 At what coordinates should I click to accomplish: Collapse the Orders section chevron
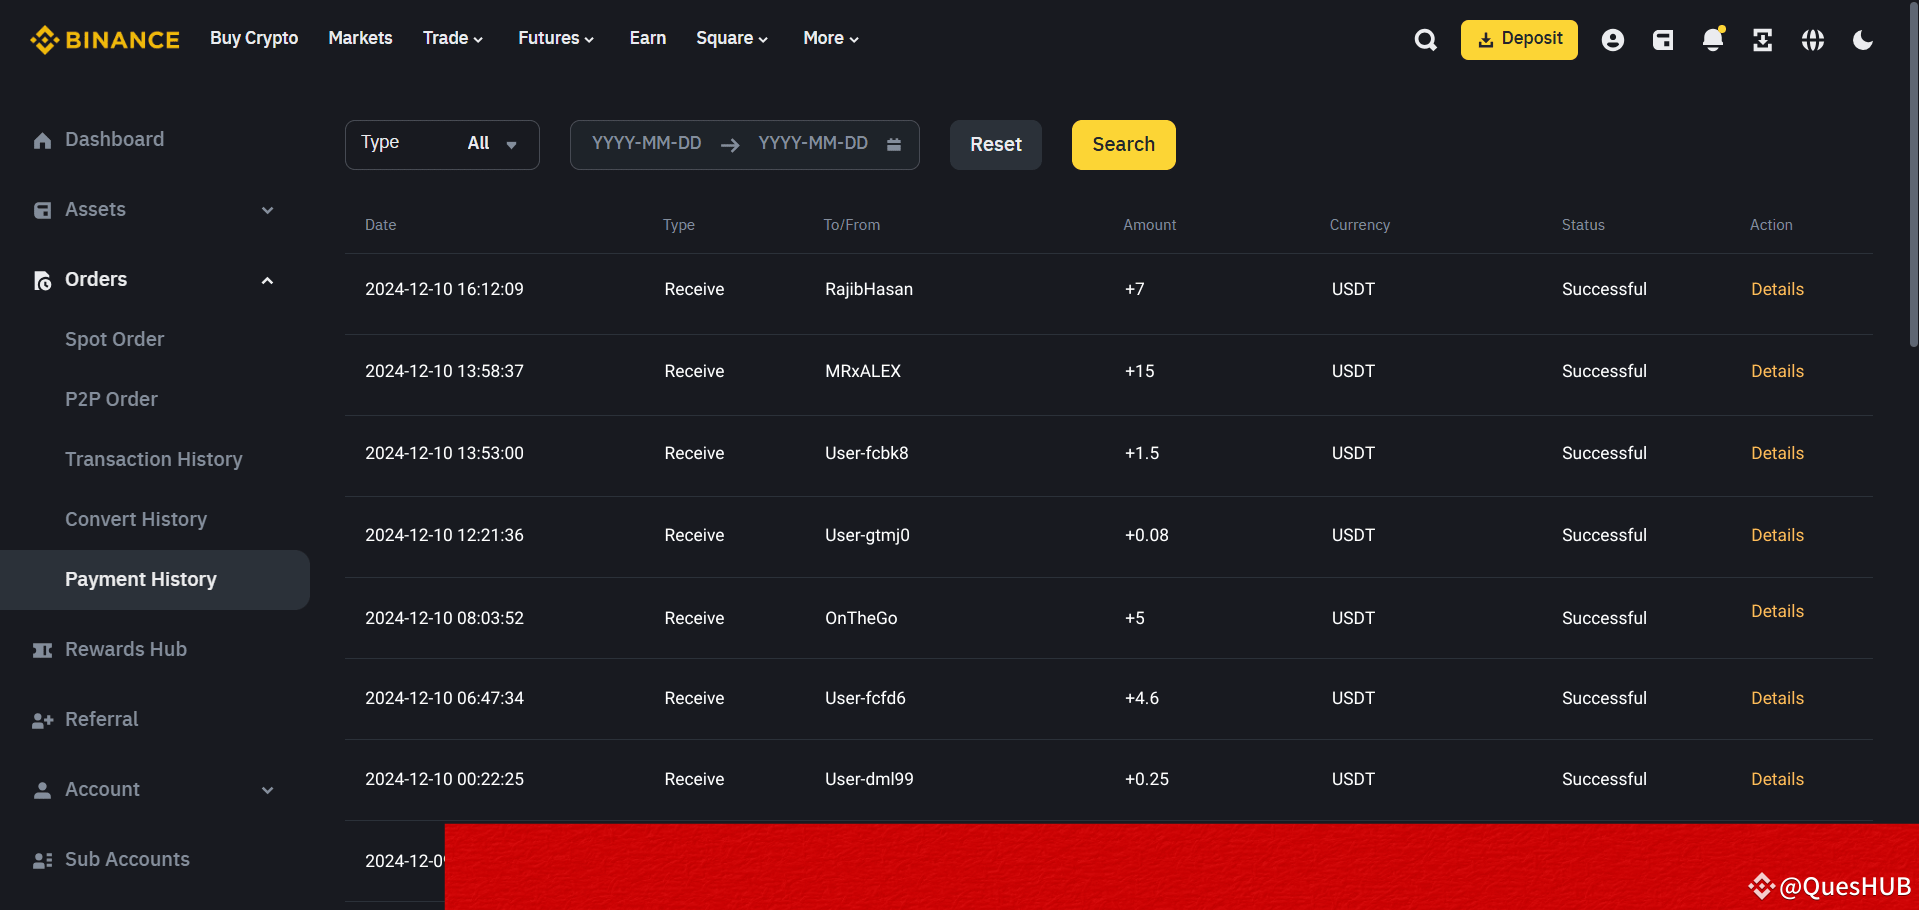tap(267, 280)
